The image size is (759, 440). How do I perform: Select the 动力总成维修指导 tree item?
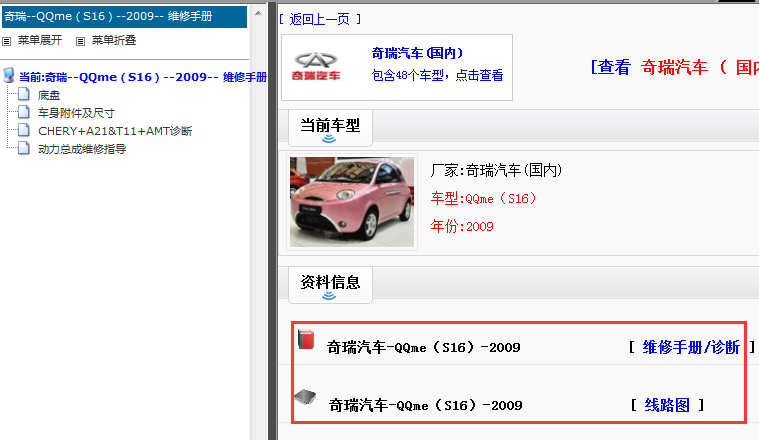[x=82, y=149]
